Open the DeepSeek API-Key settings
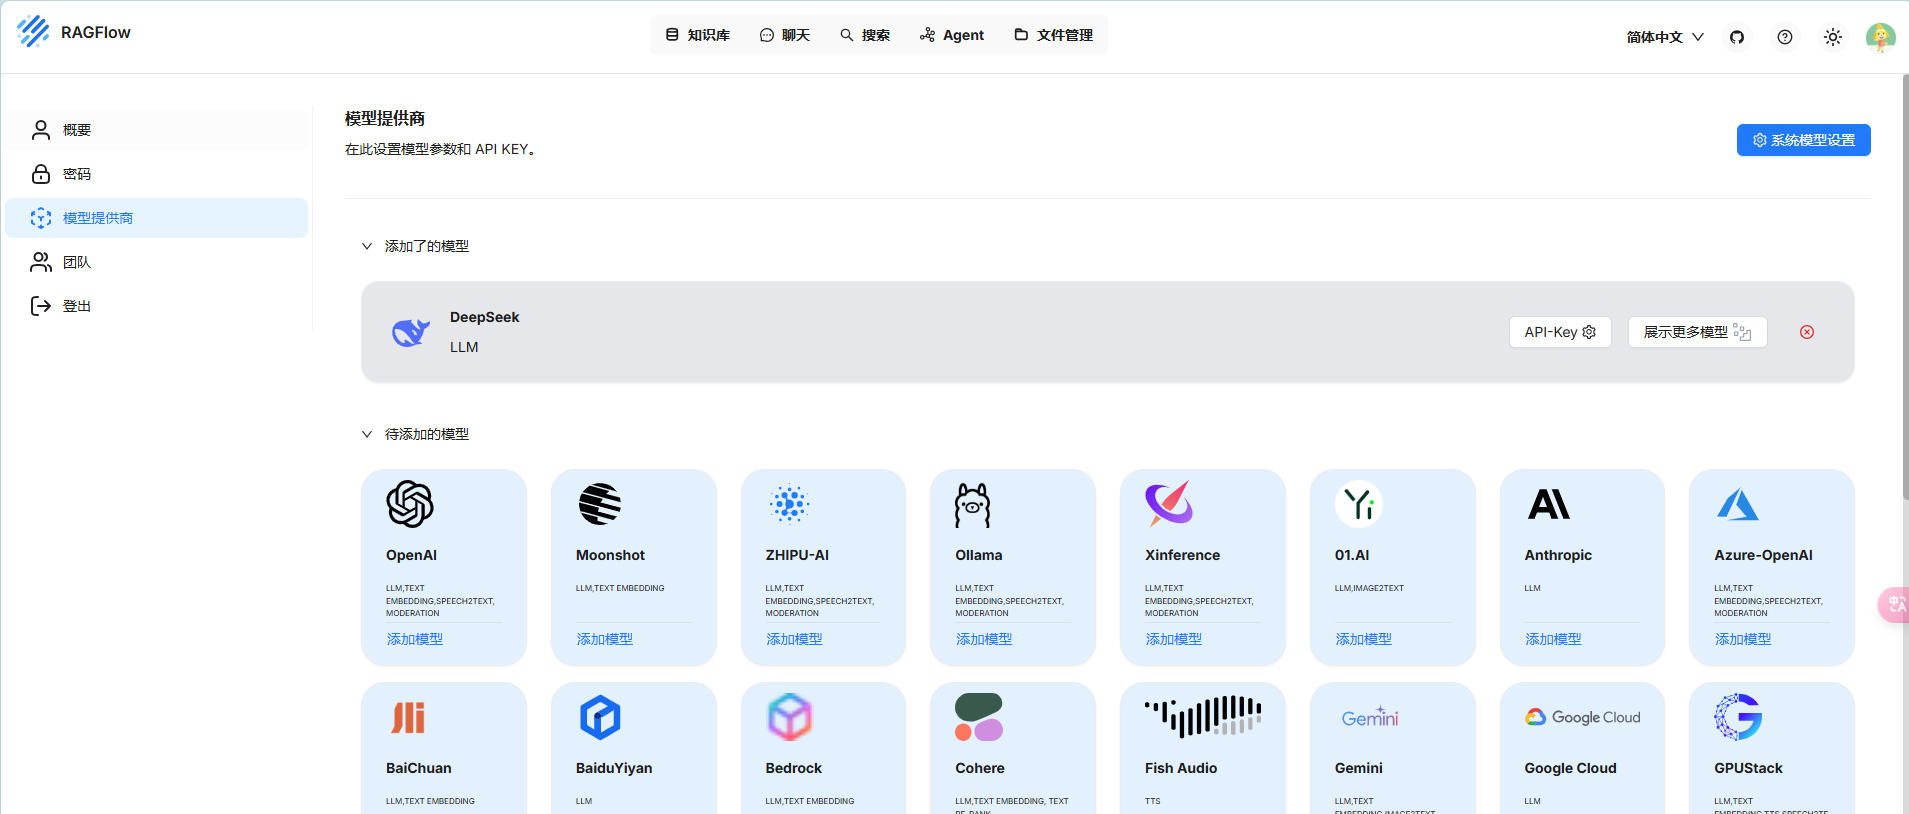The height and width of the screenshot is (814, 1909). click(x=1560, y=332)
